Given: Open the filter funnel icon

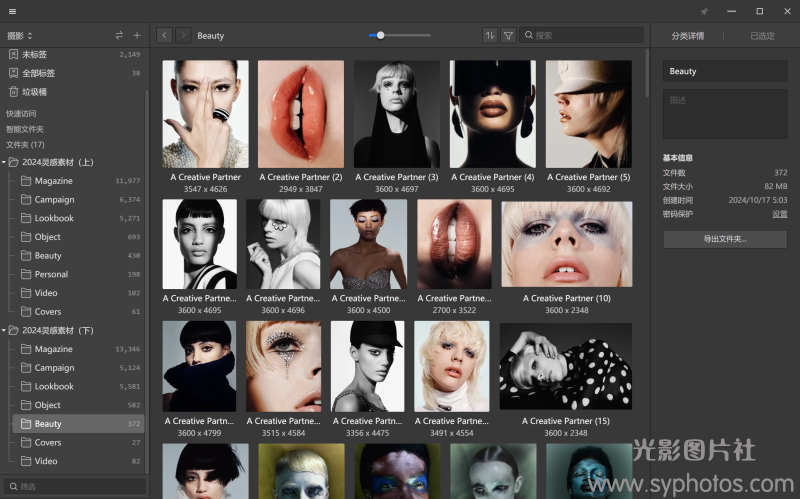Looking at the screenshot, I should tap(508, 35).
